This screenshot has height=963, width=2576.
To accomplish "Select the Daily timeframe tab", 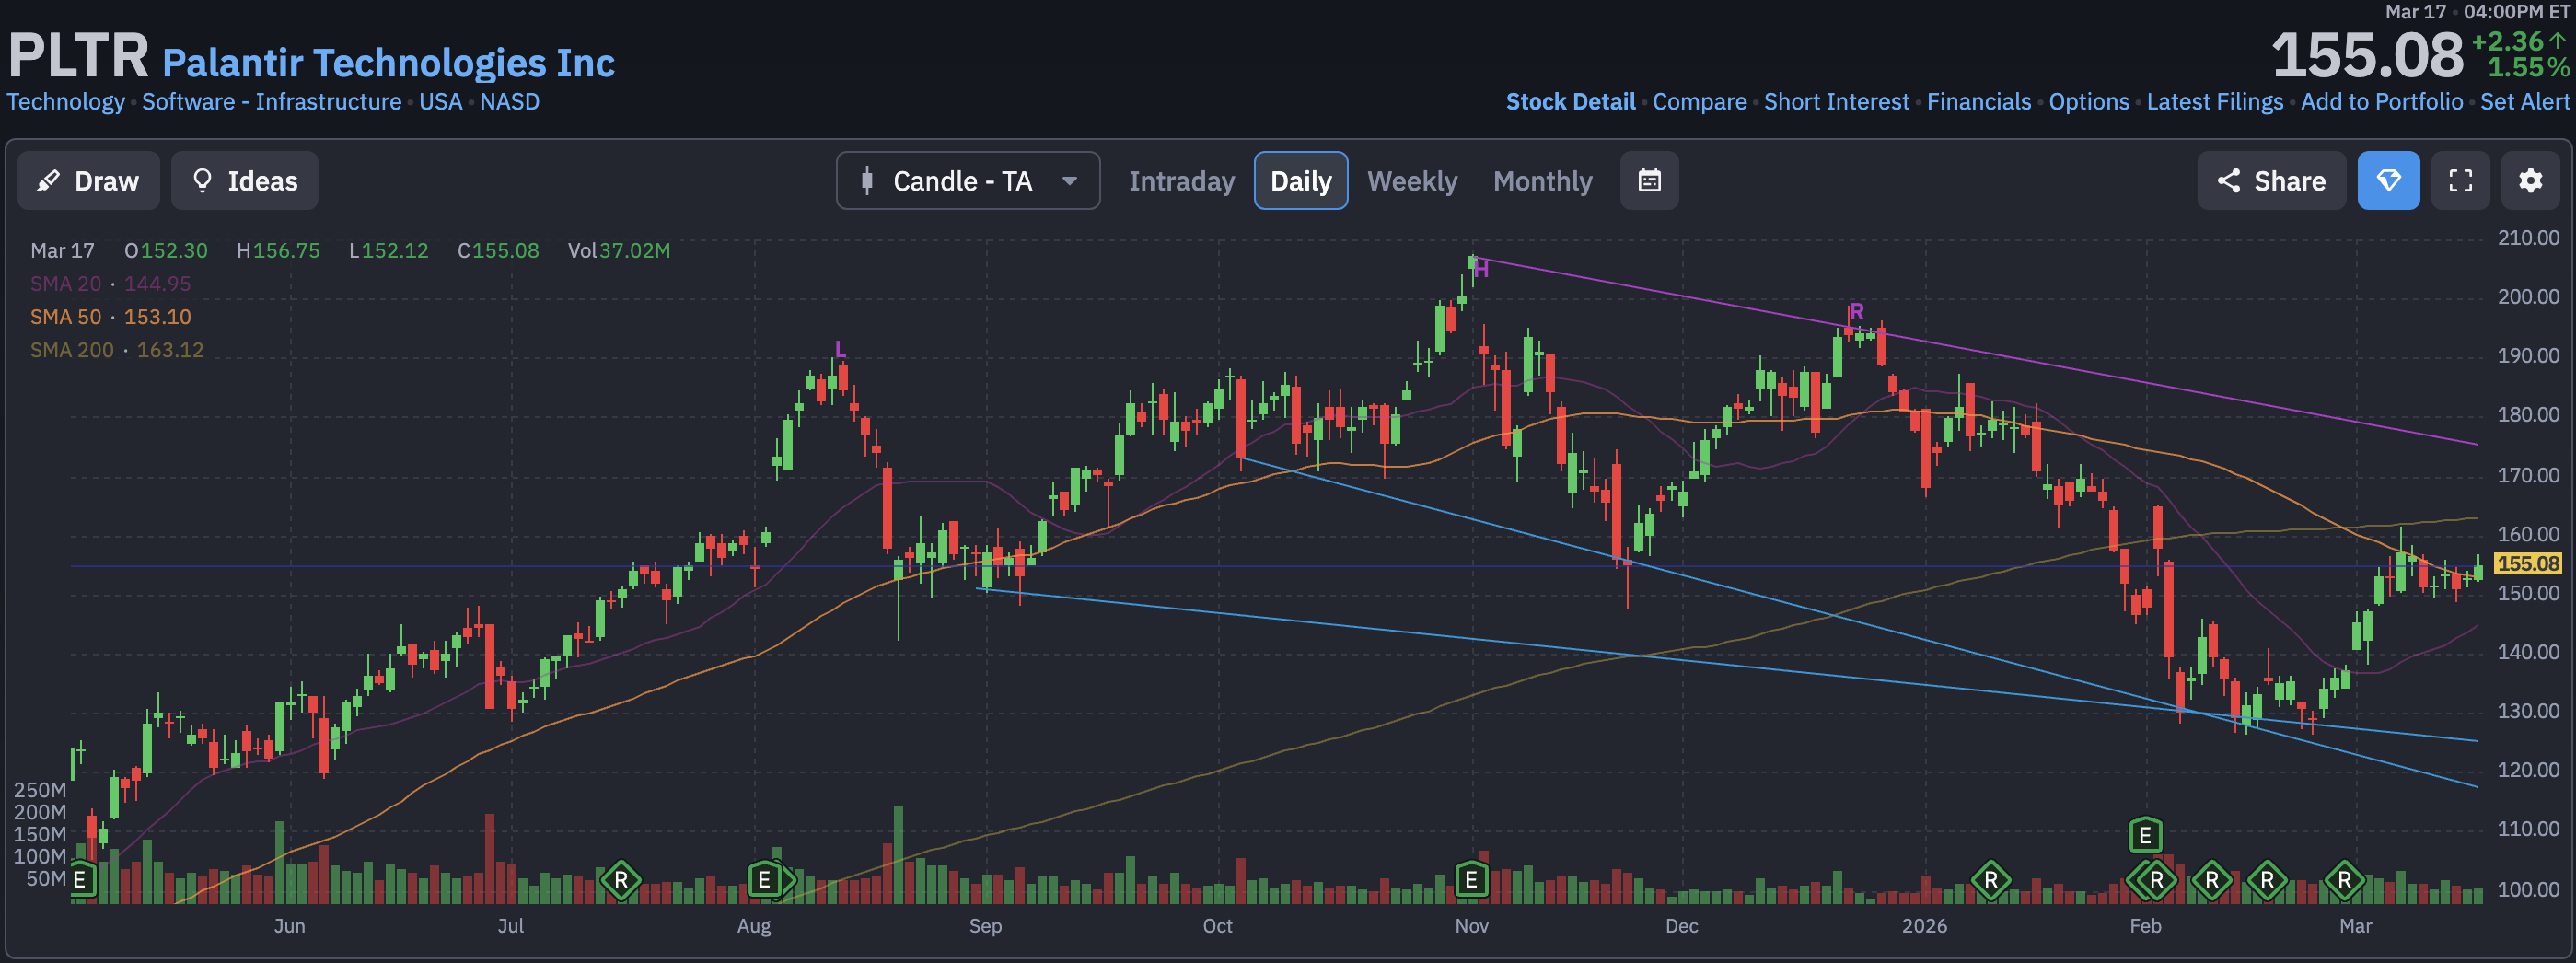I will pos(1300,181).
